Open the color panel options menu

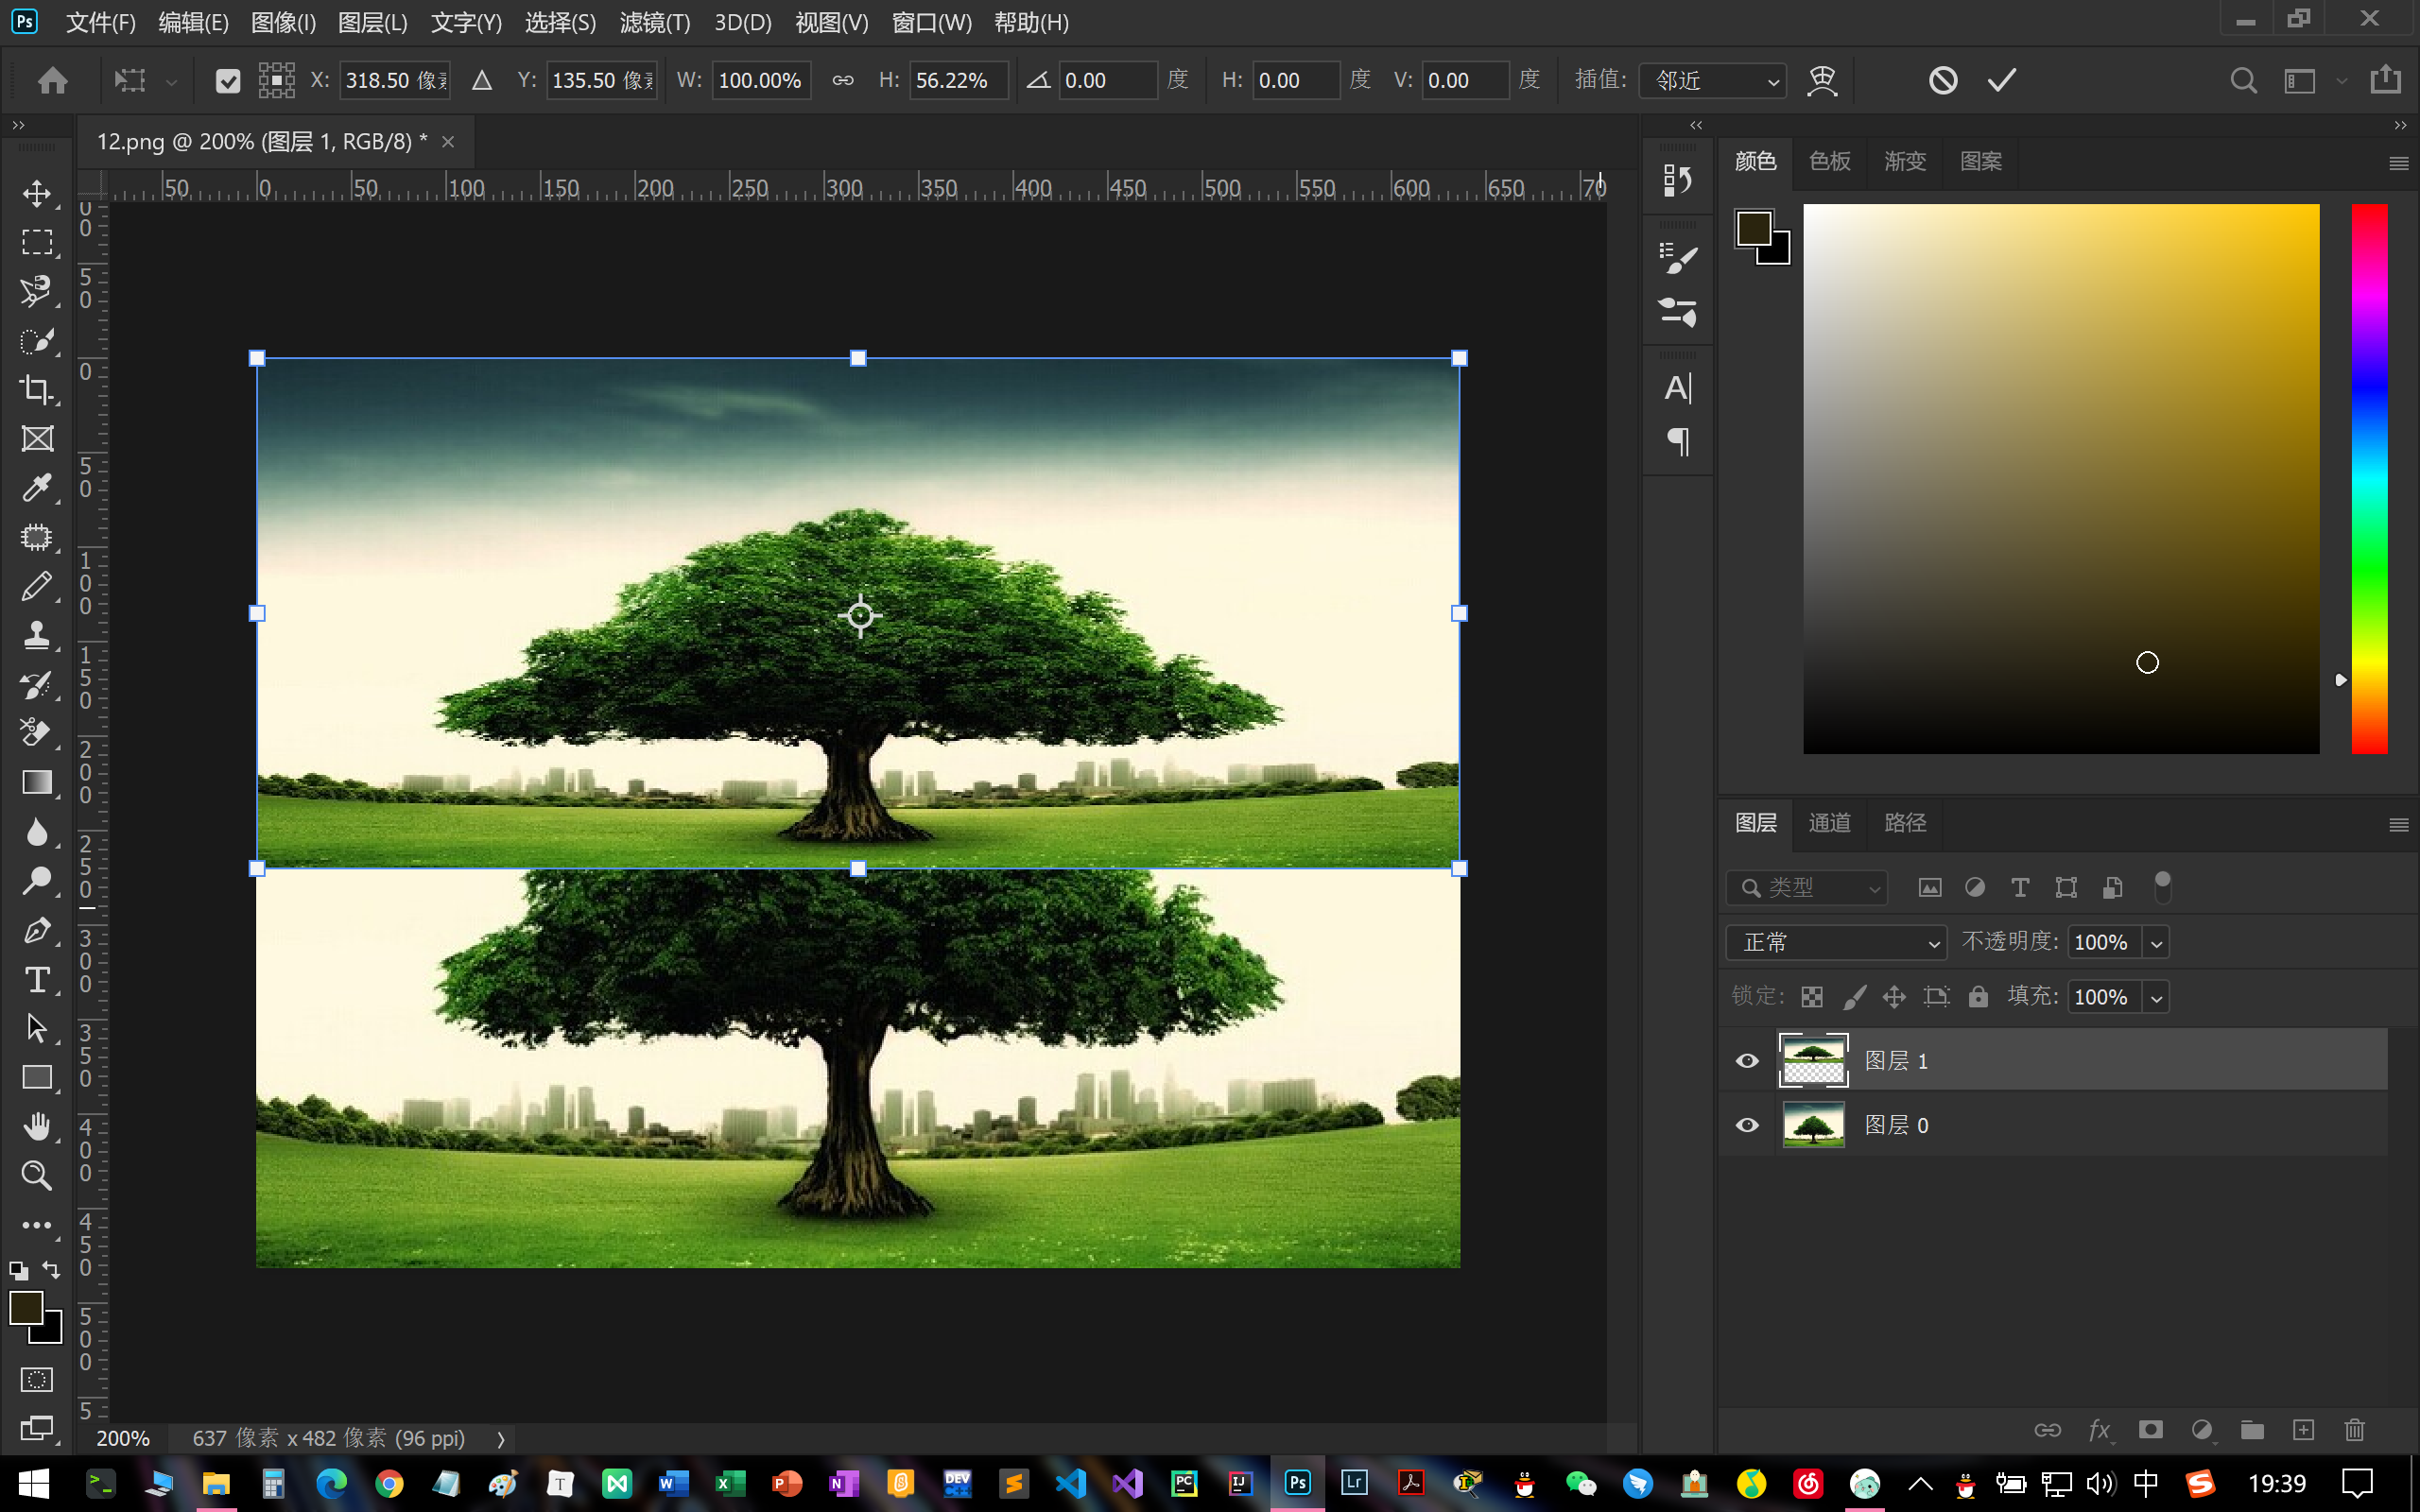[2398, 163]
